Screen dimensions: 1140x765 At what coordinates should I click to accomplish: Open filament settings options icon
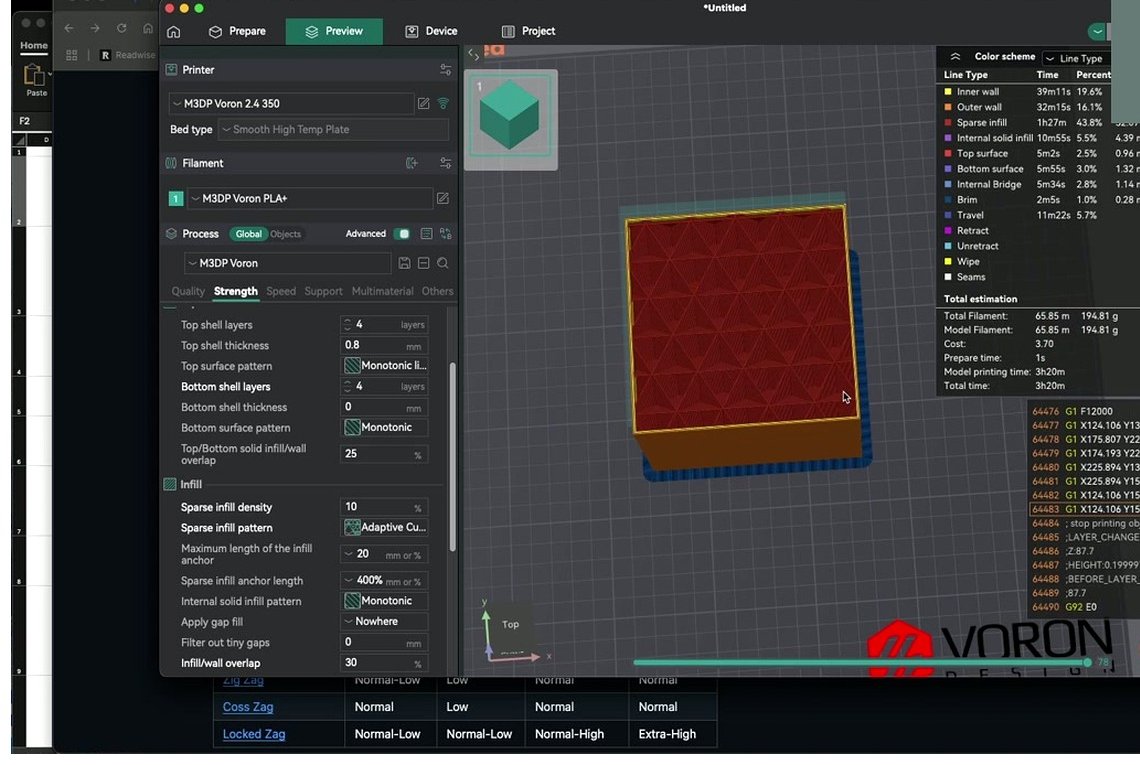tap(445, 163)
